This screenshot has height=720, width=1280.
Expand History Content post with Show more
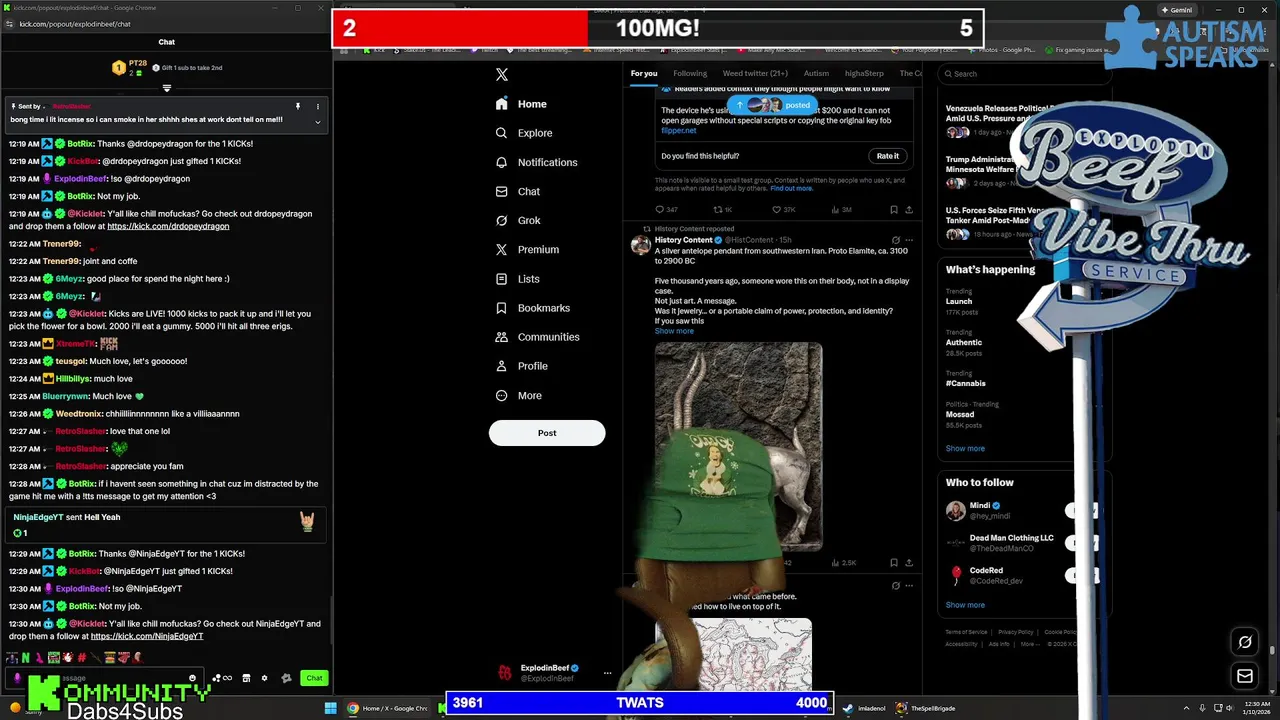click(674, 331)
